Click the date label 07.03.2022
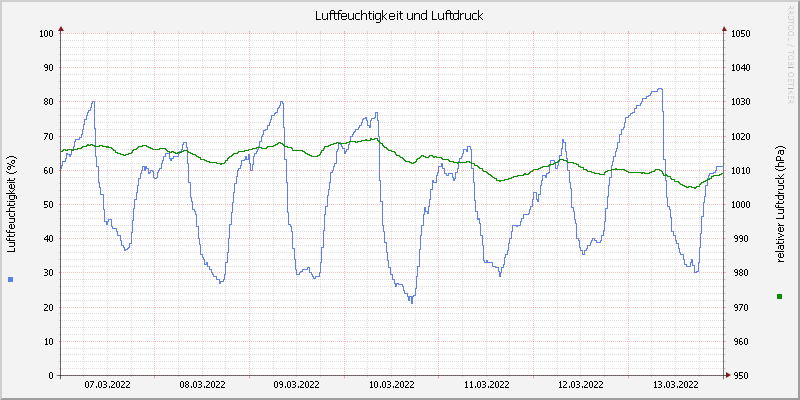 click(x=107, y=384)
